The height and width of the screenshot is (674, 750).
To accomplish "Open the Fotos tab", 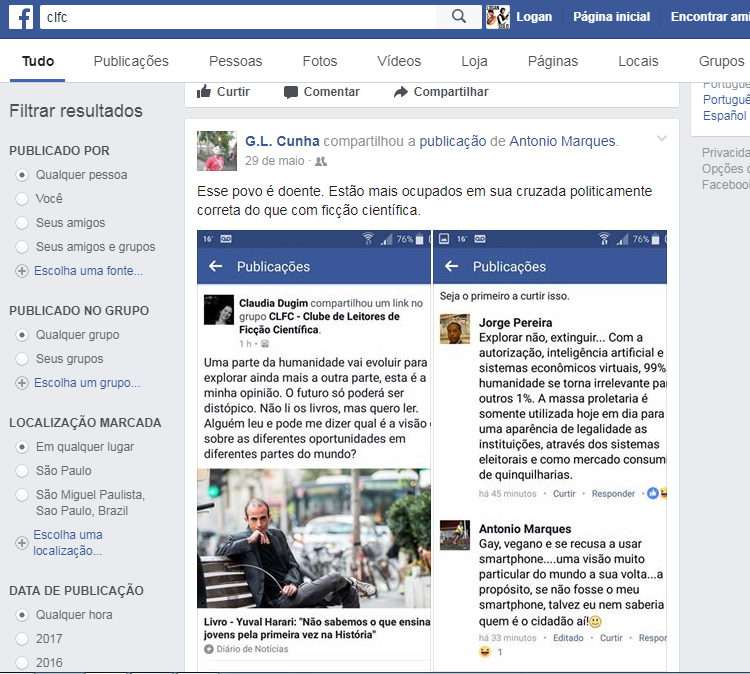I will tap(320, 61).
